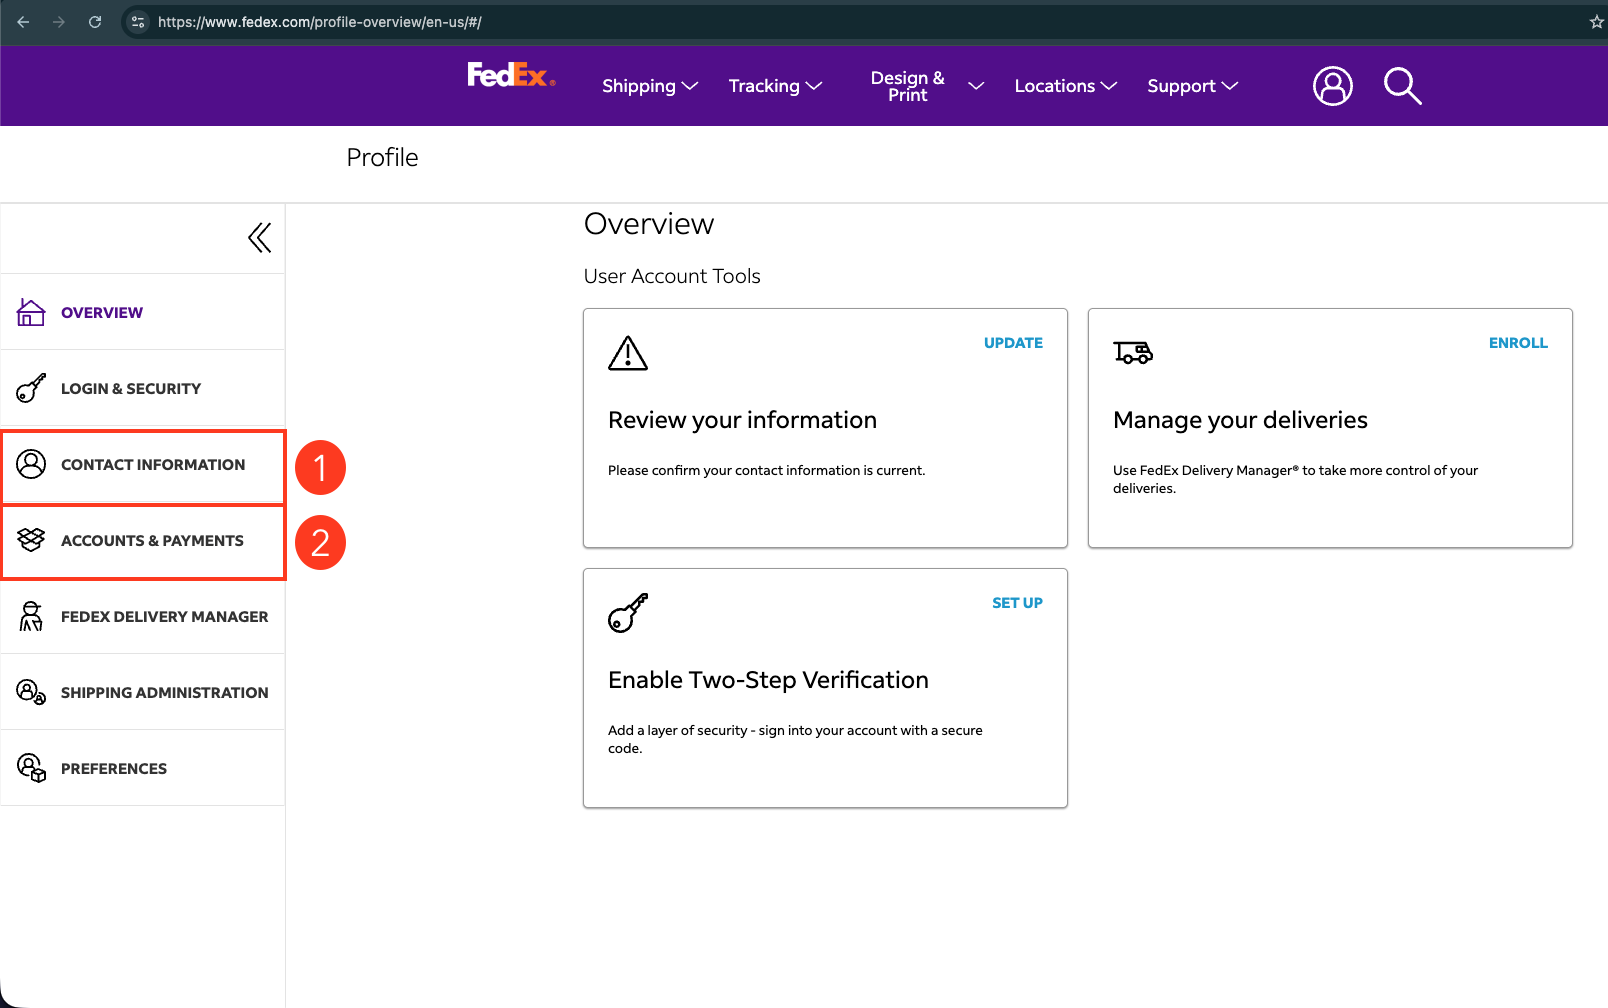This screenshot has height=1008, width=1608.
Task: Click the Login & Security key icon
Action: (31, 388)
